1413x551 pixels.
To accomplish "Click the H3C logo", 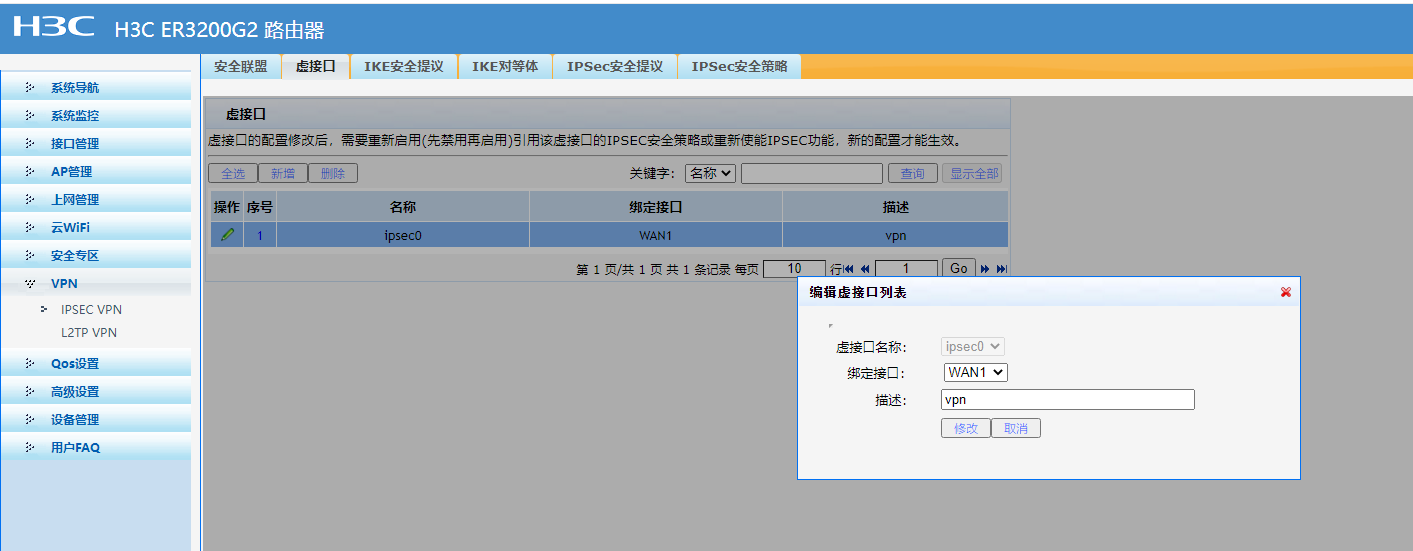I will [54, 27].
